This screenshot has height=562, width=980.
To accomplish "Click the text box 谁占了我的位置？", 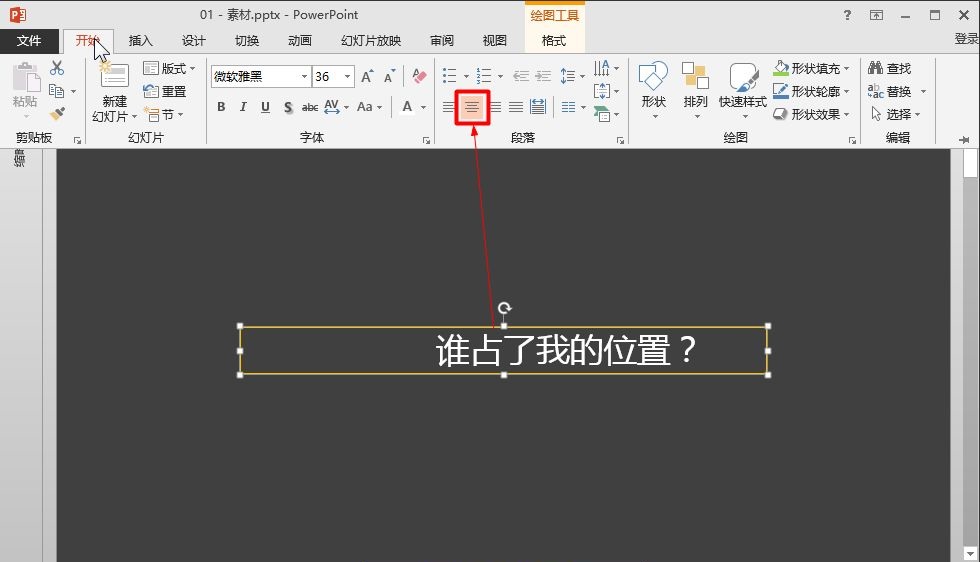I will (x=565, y=351).
